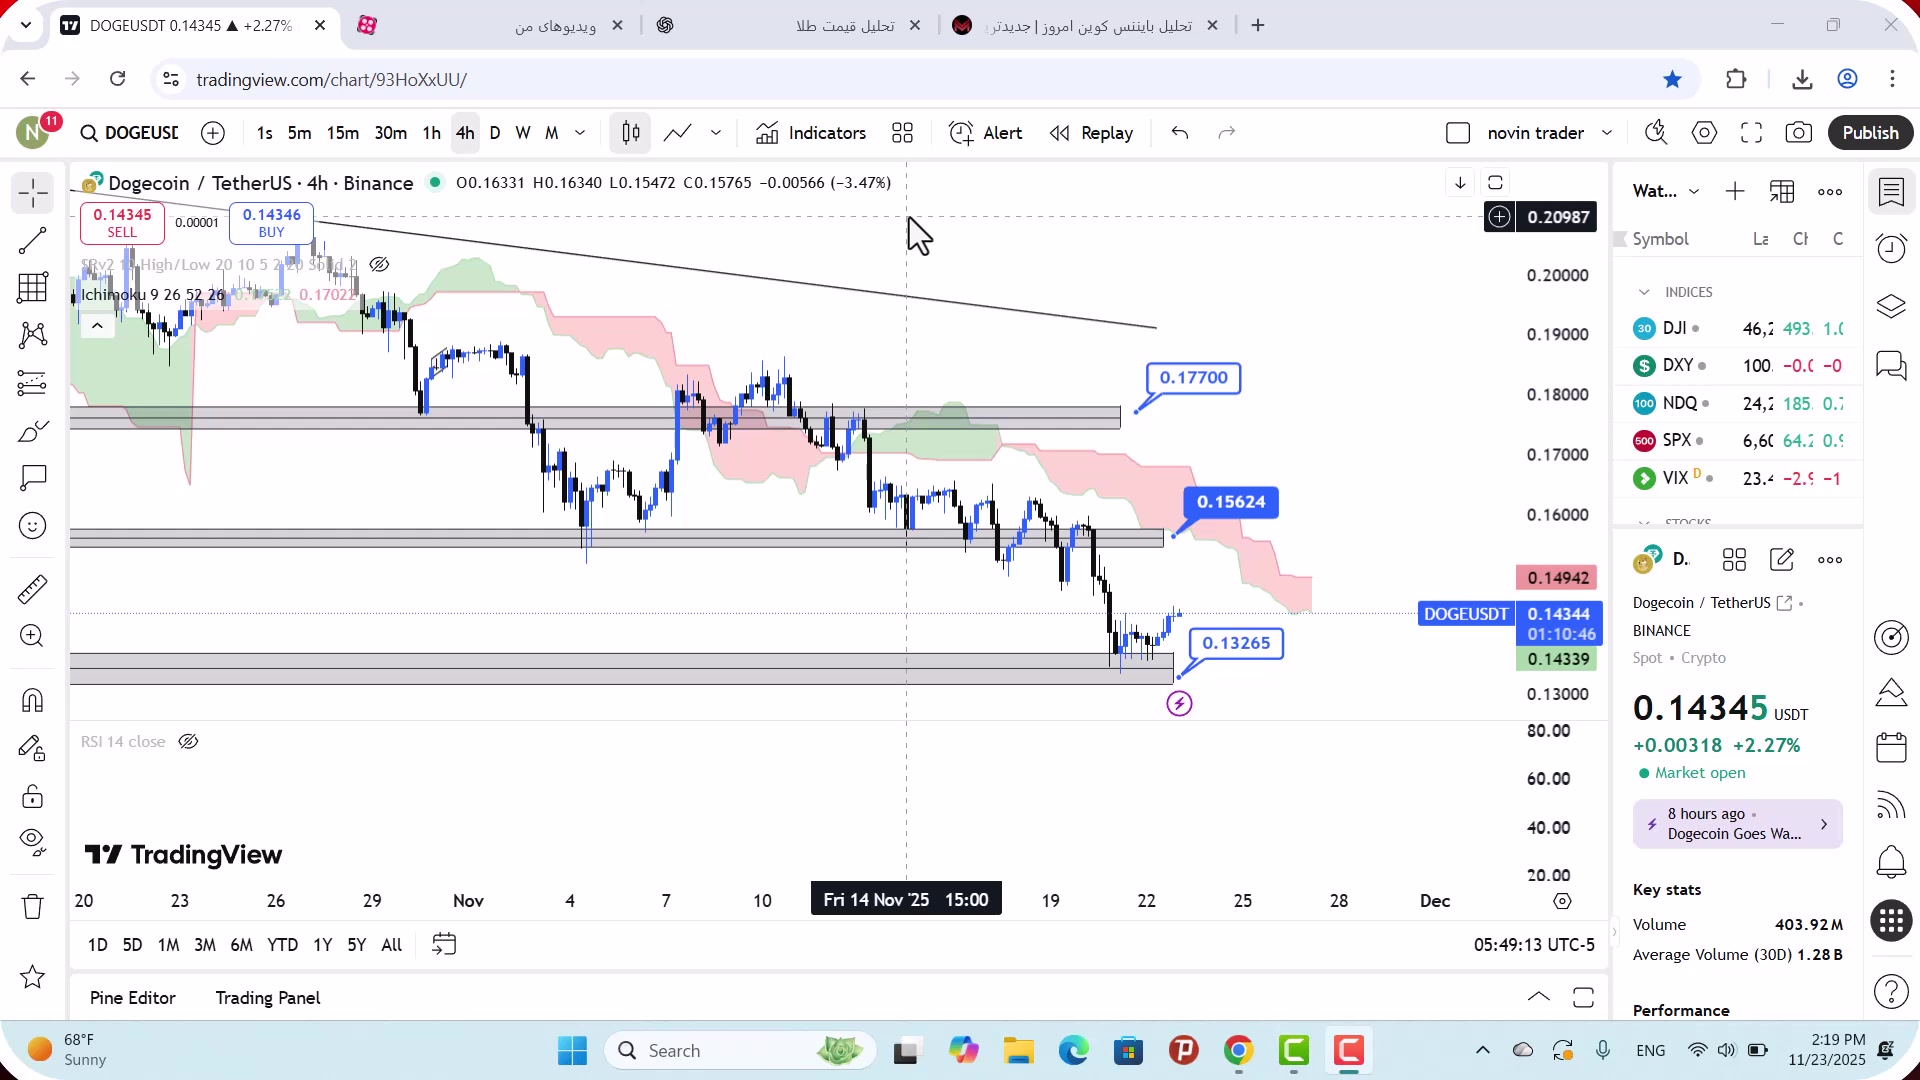Open Chrome from the Windows taskbar
This screenshot has height=1080, width=1920.
(1239, 1051)
